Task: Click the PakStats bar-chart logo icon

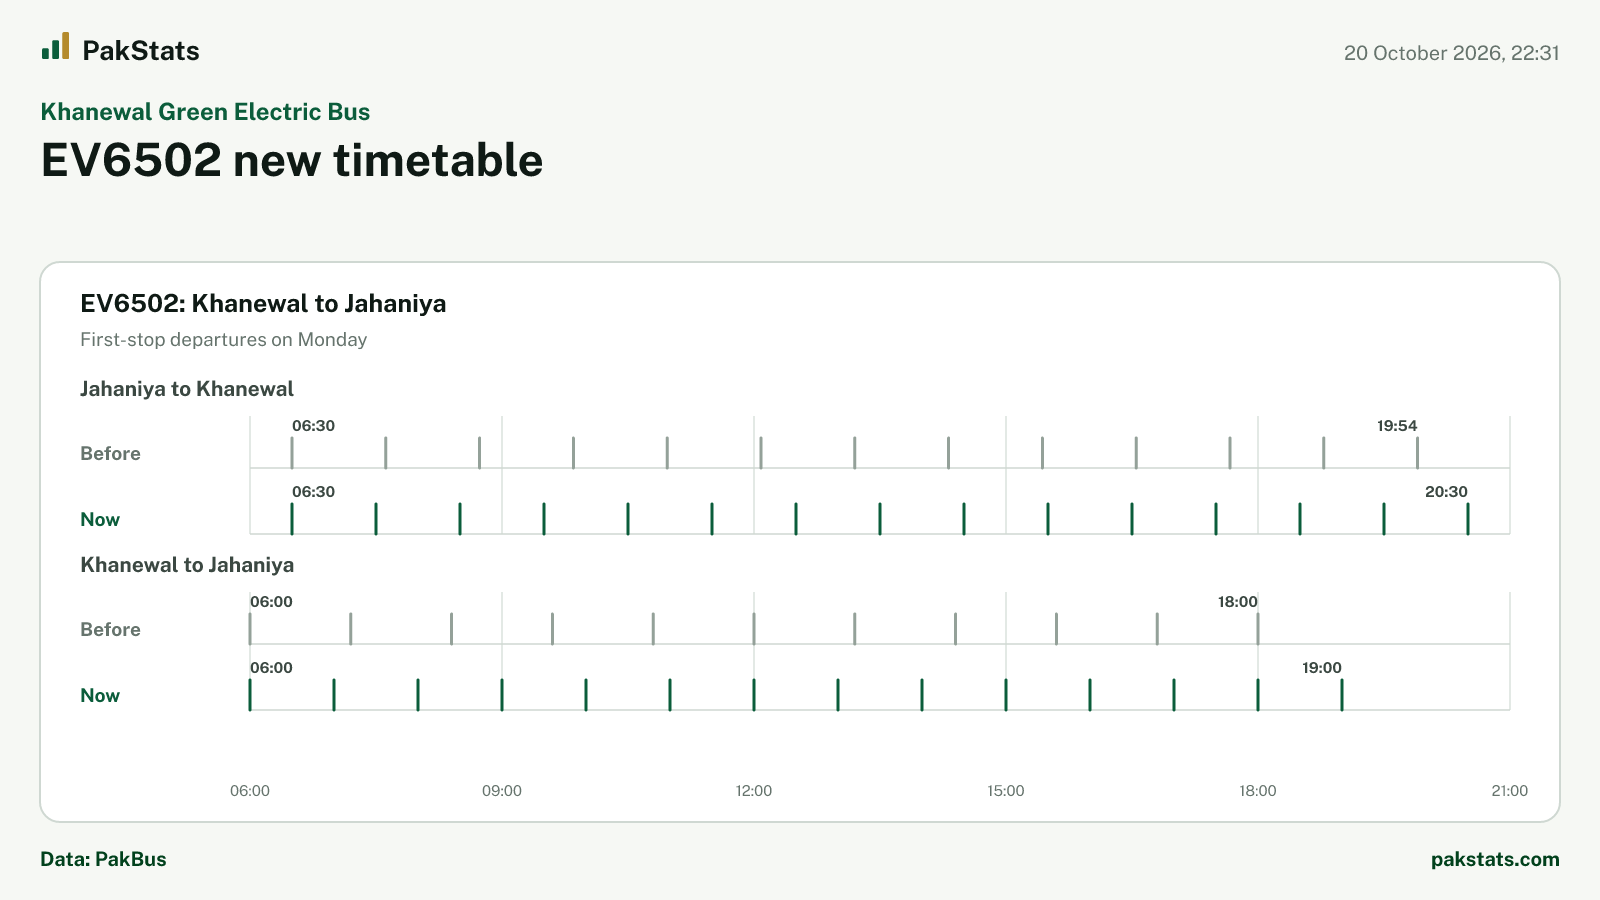Action: point(55,46)
